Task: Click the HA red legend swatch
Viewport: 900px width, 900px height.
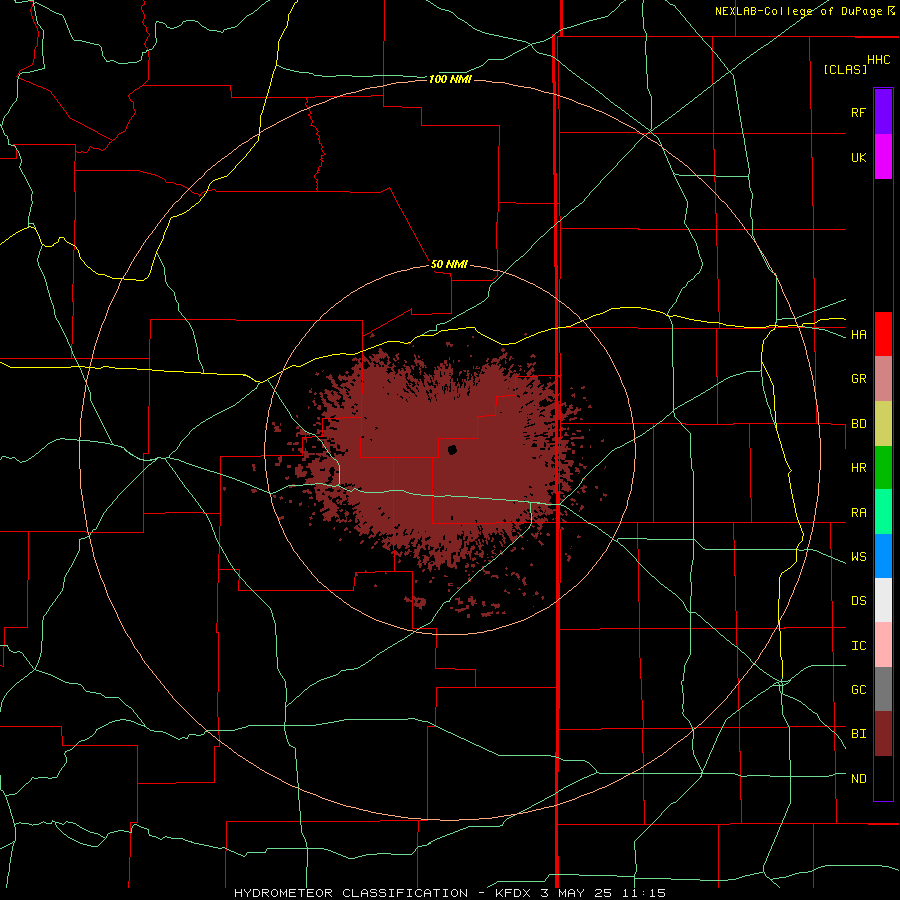Action: tap(883, 334)
